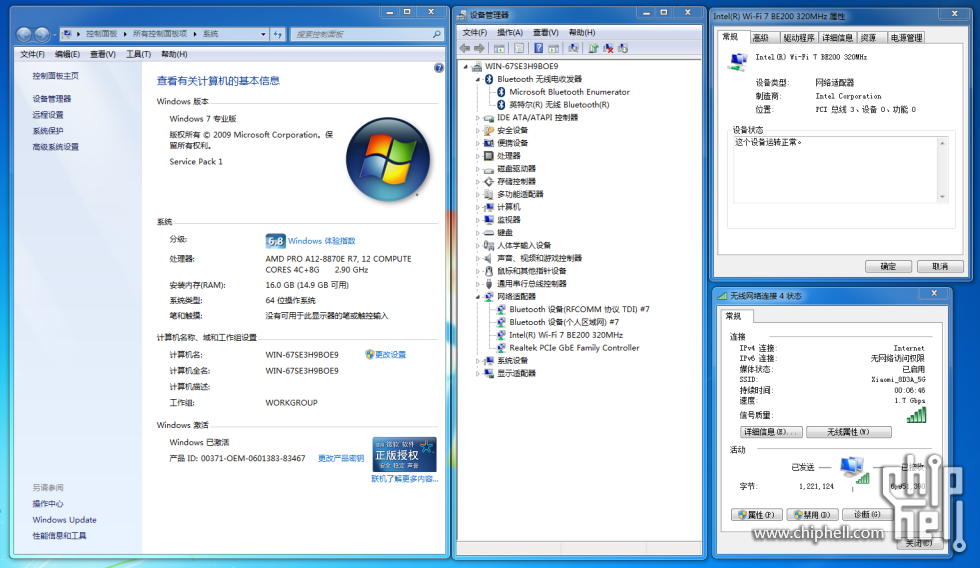Switch to 资源 tab in Wi-Fi properties
The width and height of the screenshot is (980, 568).
[869, 38]
